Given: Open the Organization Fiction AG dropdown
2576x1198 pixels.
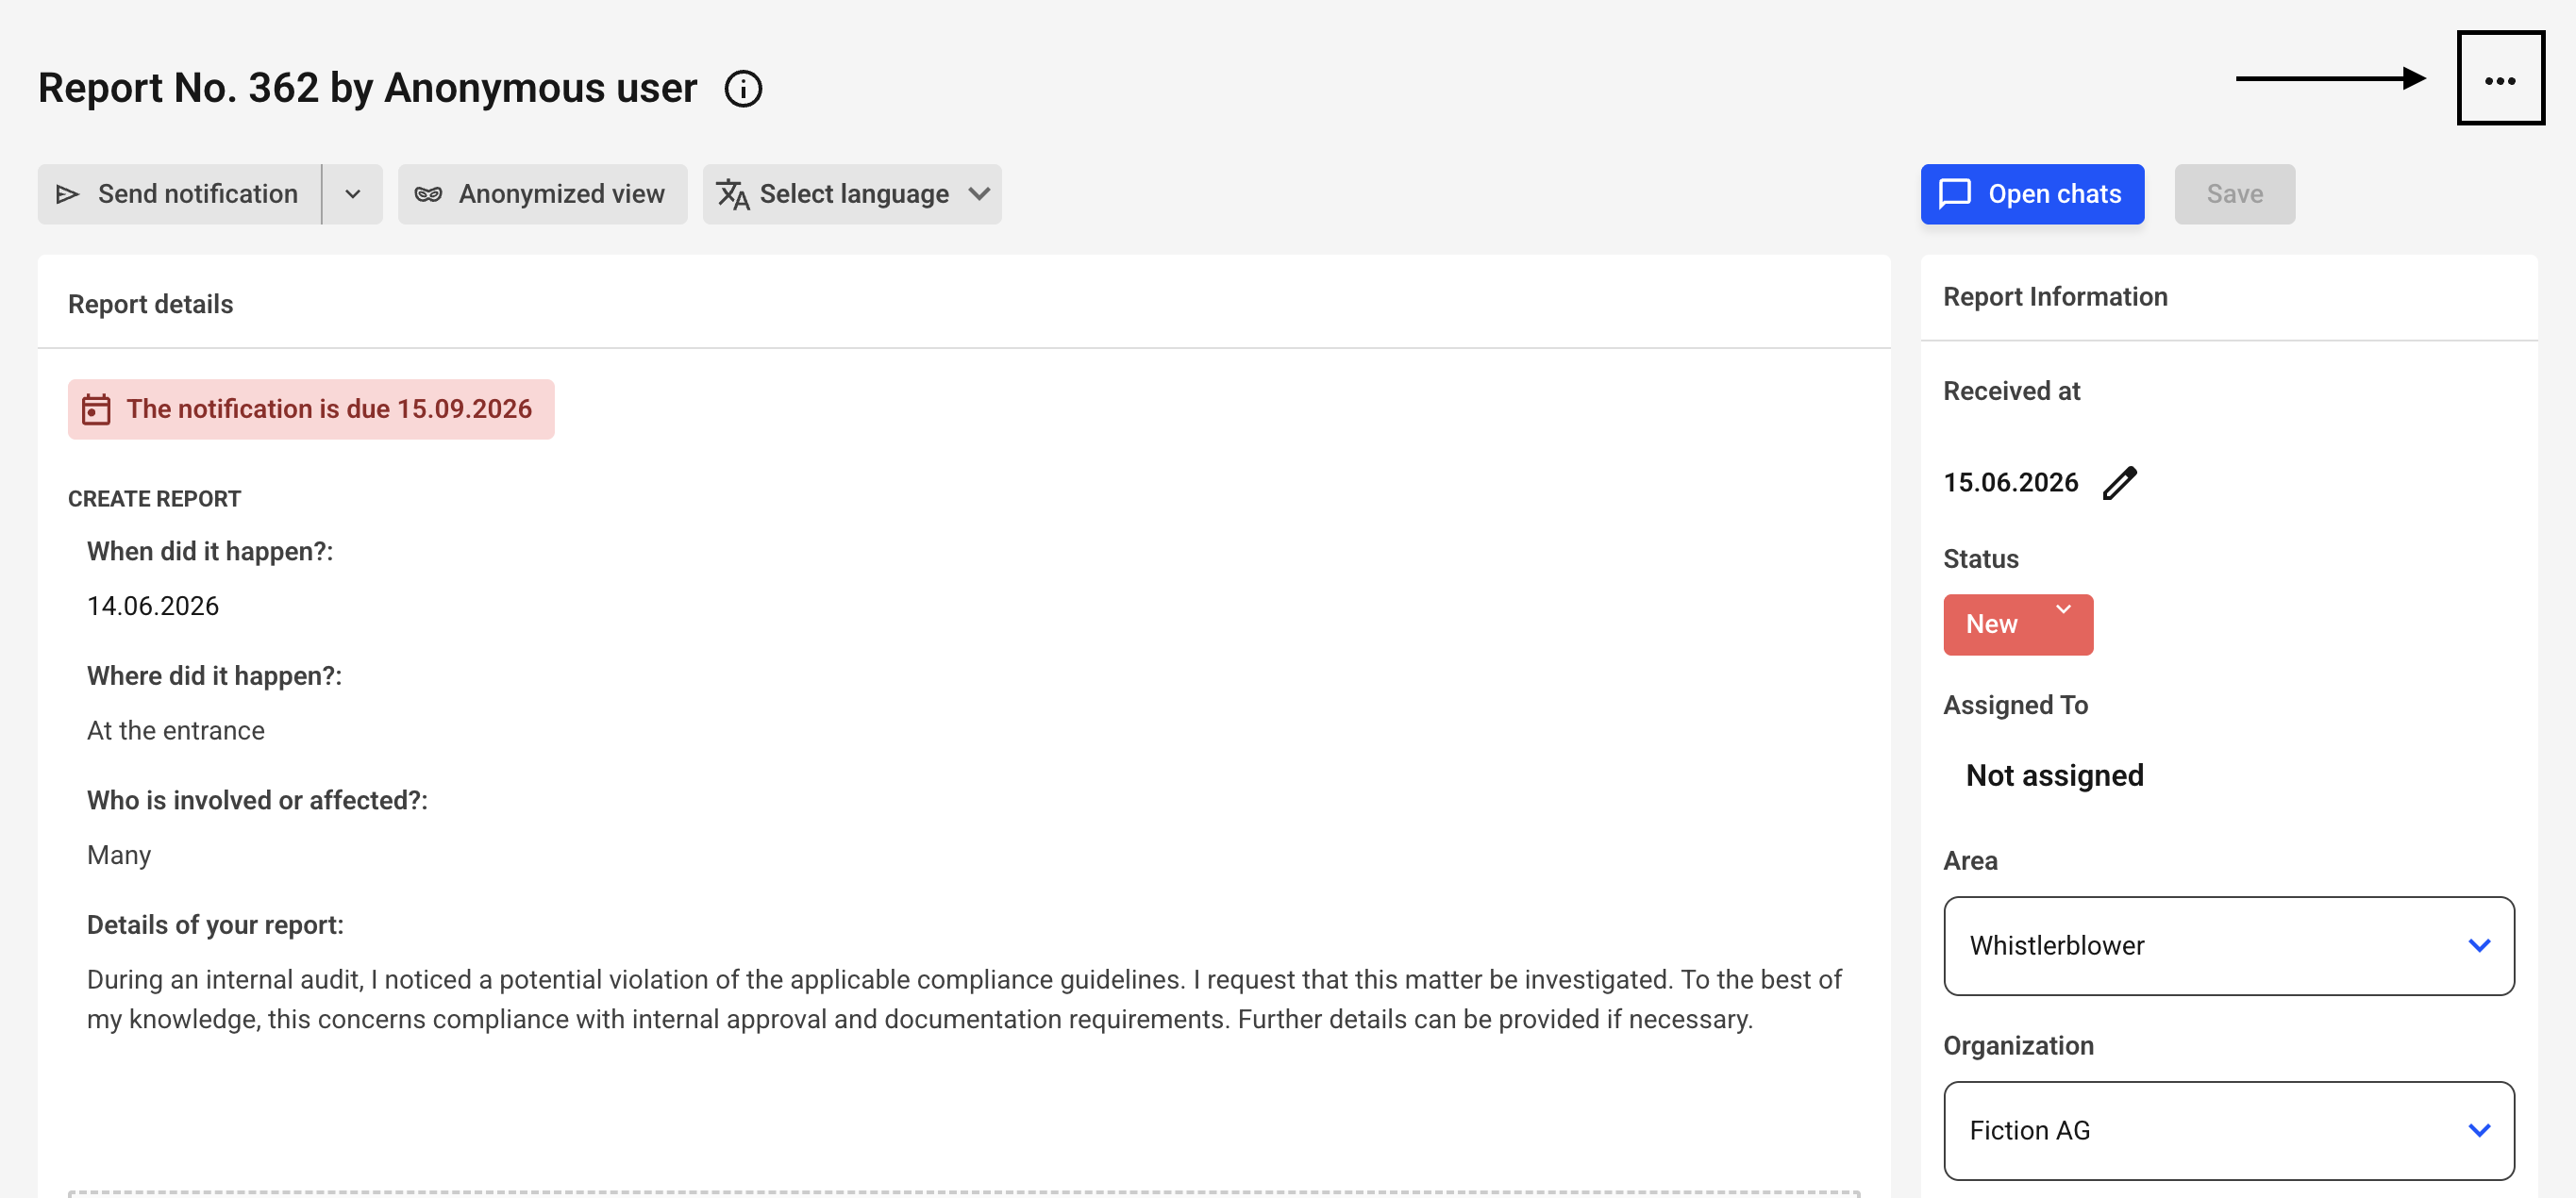Looking at the screenshot, I should [2228, 1130].
